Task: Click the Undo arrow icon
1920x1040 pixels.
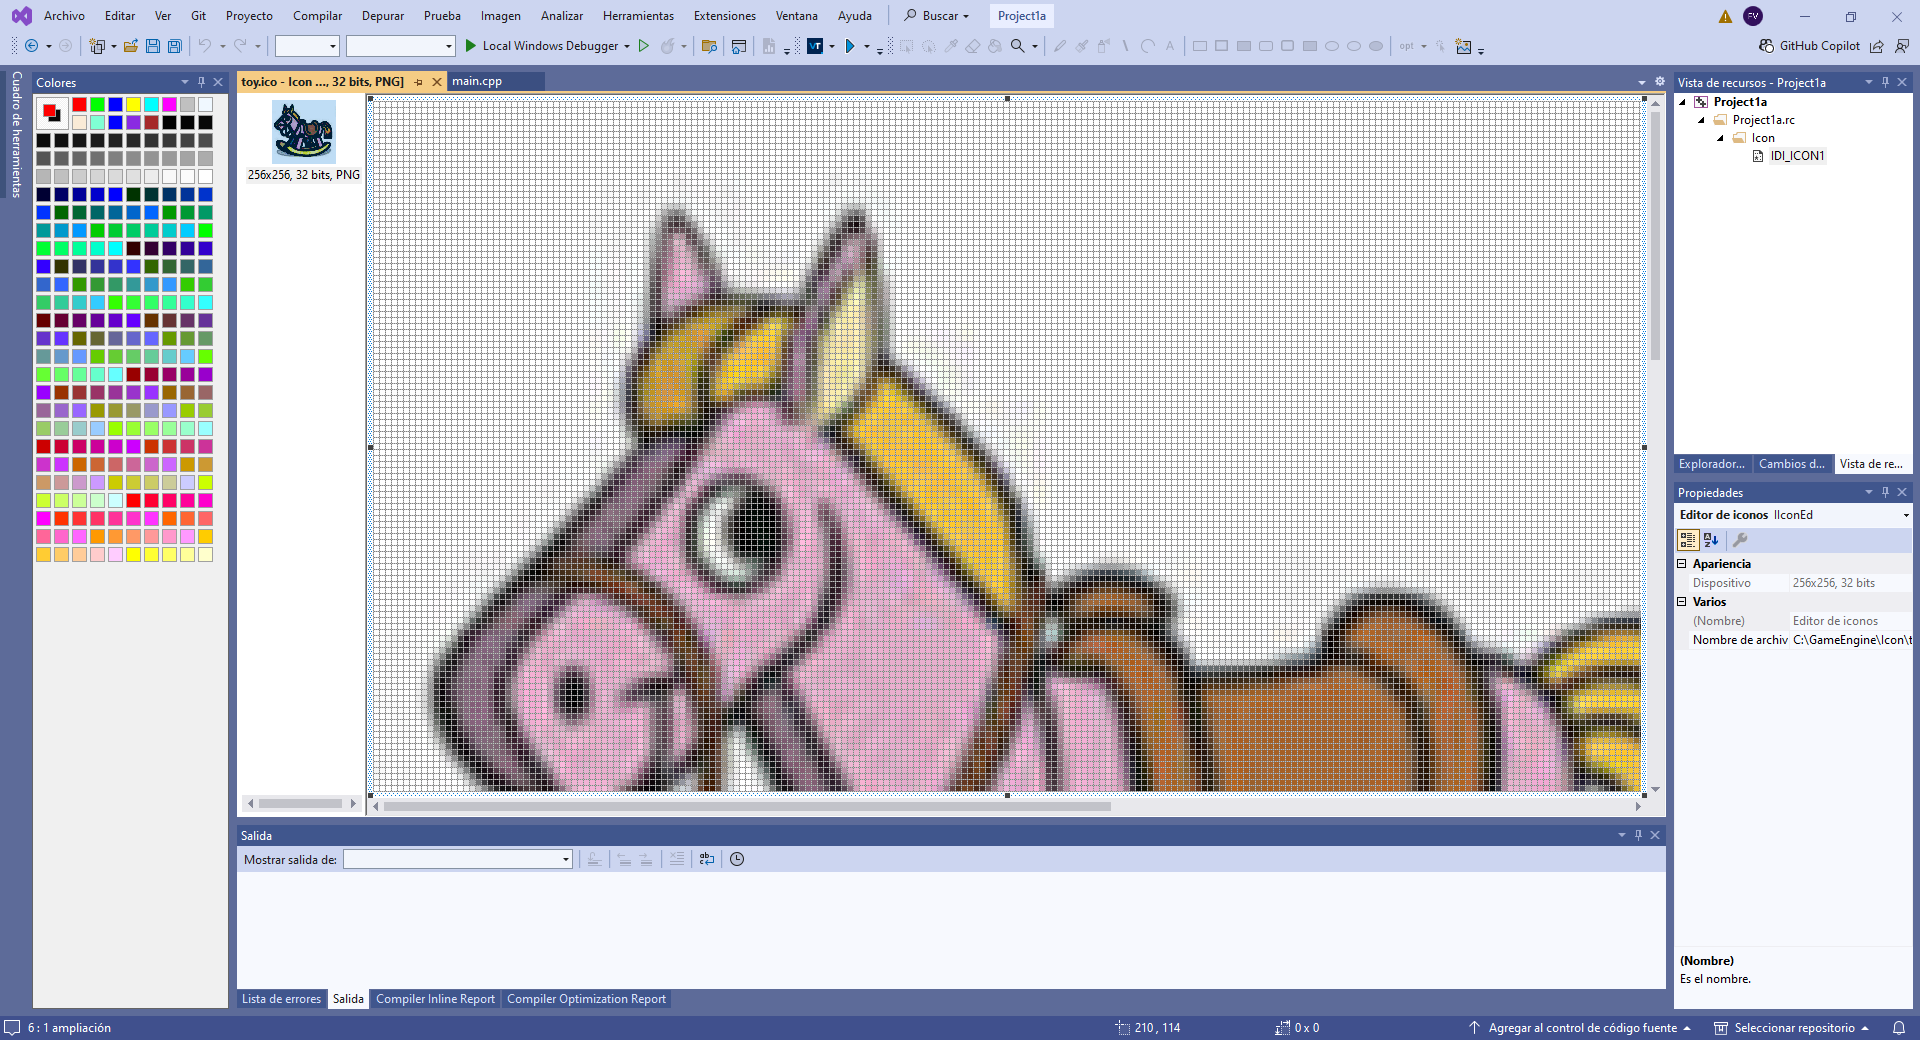Action: (204, 46)
